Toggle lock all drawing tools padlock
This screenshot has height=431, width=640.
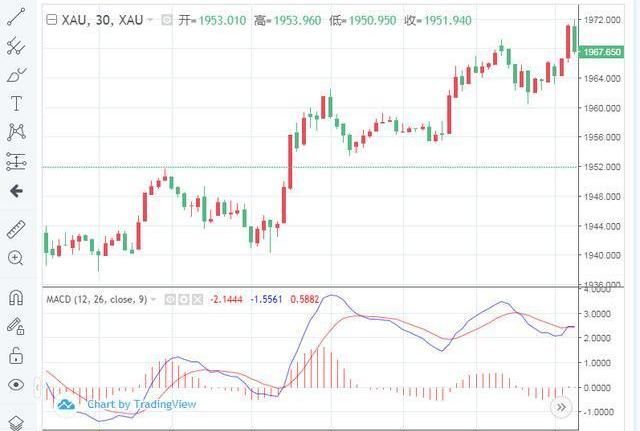click(16, 355)
